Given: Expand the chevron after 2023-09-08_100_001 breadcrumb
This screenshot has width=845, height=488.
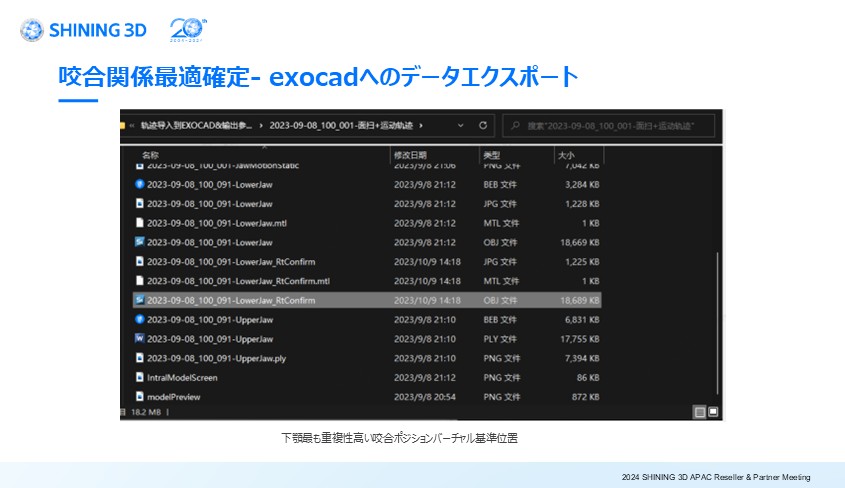Looking at the screenshot, I should pos(421,126).
